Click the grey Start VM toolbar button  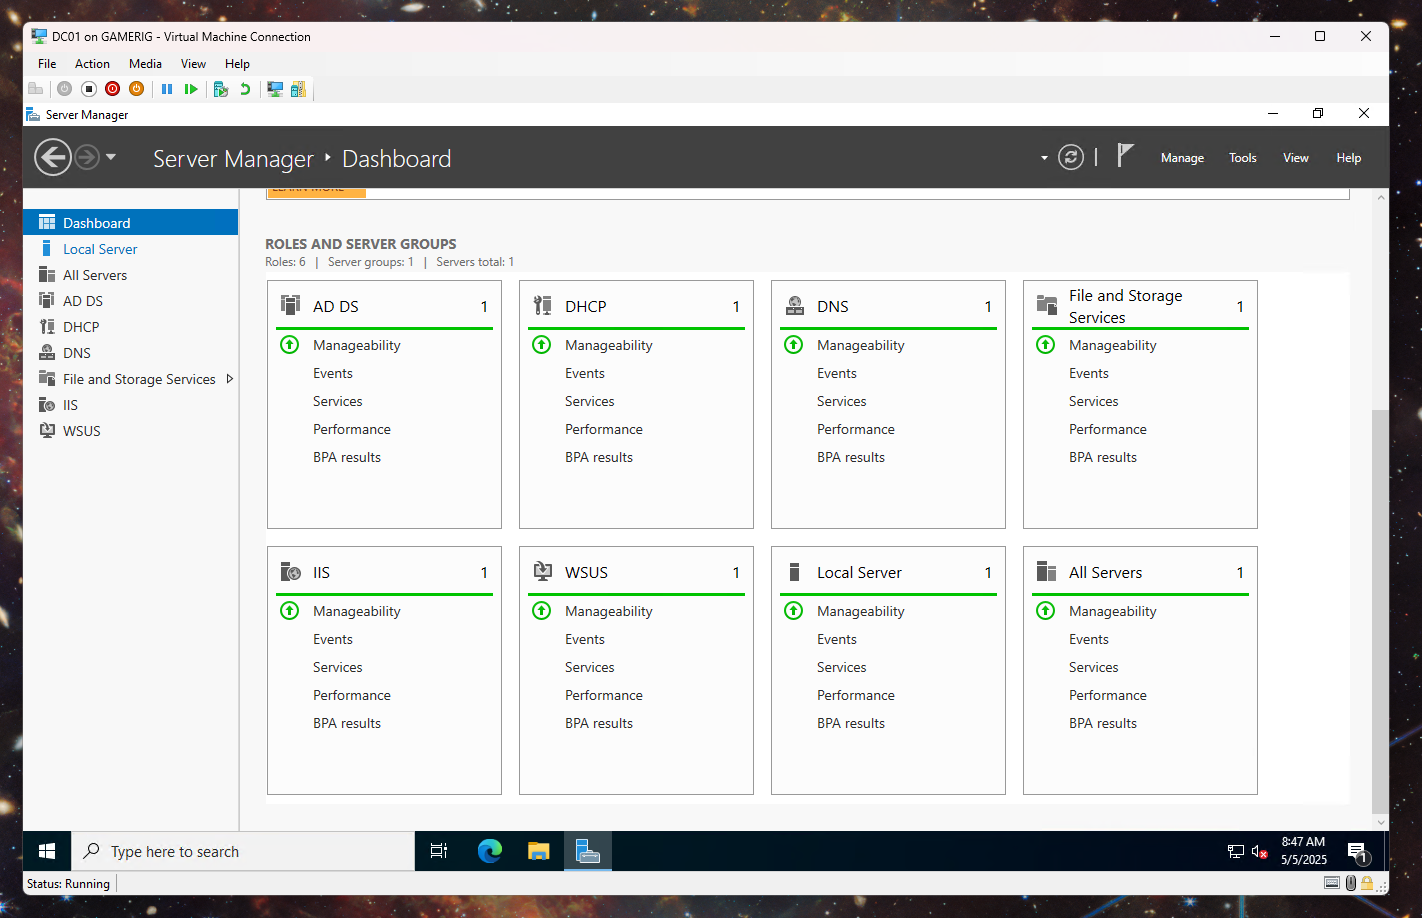tap(64, 89)
